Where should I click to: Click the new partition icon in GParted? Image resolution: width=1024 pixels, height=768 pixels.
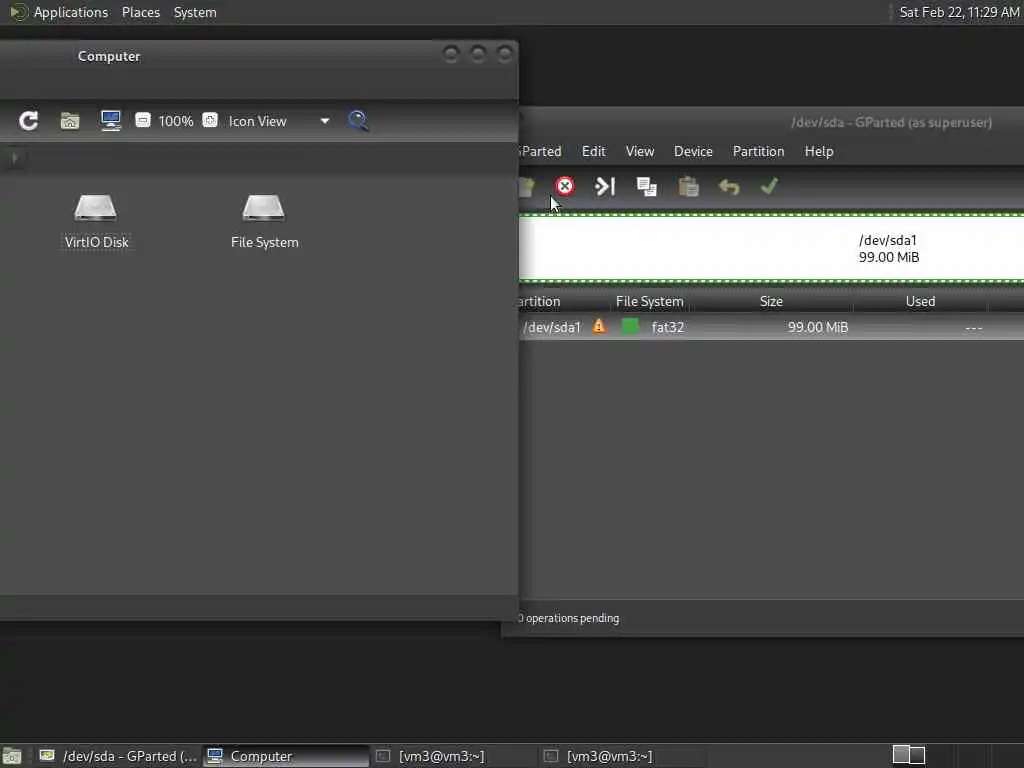coord(526,187)
